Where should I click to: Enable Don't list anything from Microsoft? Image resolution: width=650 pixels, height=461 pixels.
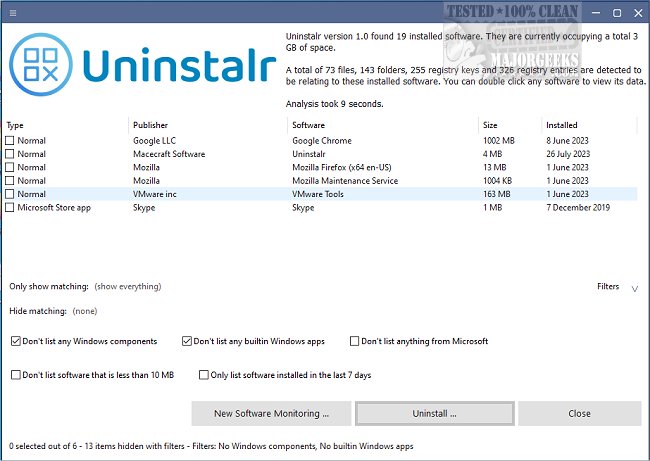[x=354, y=341]
